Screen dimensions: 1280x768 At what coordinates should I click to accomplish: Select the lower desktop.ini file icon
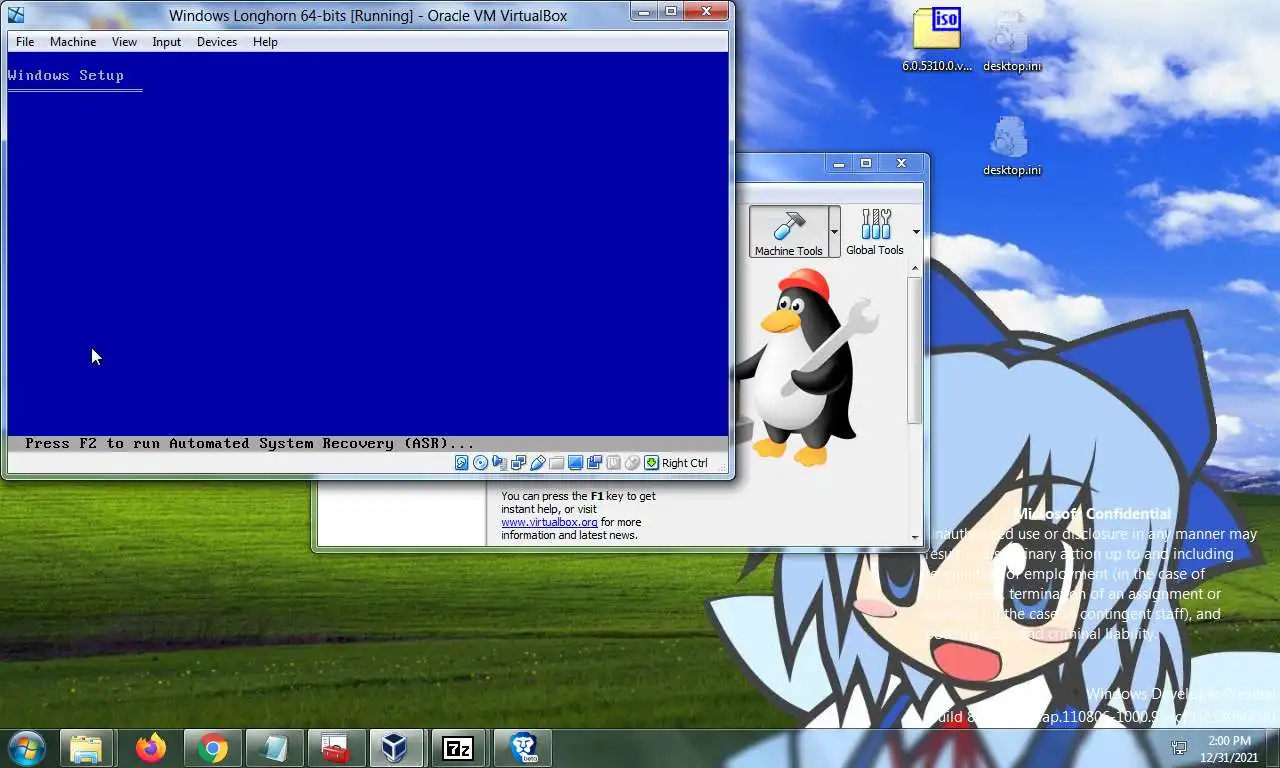point(1011,146)
